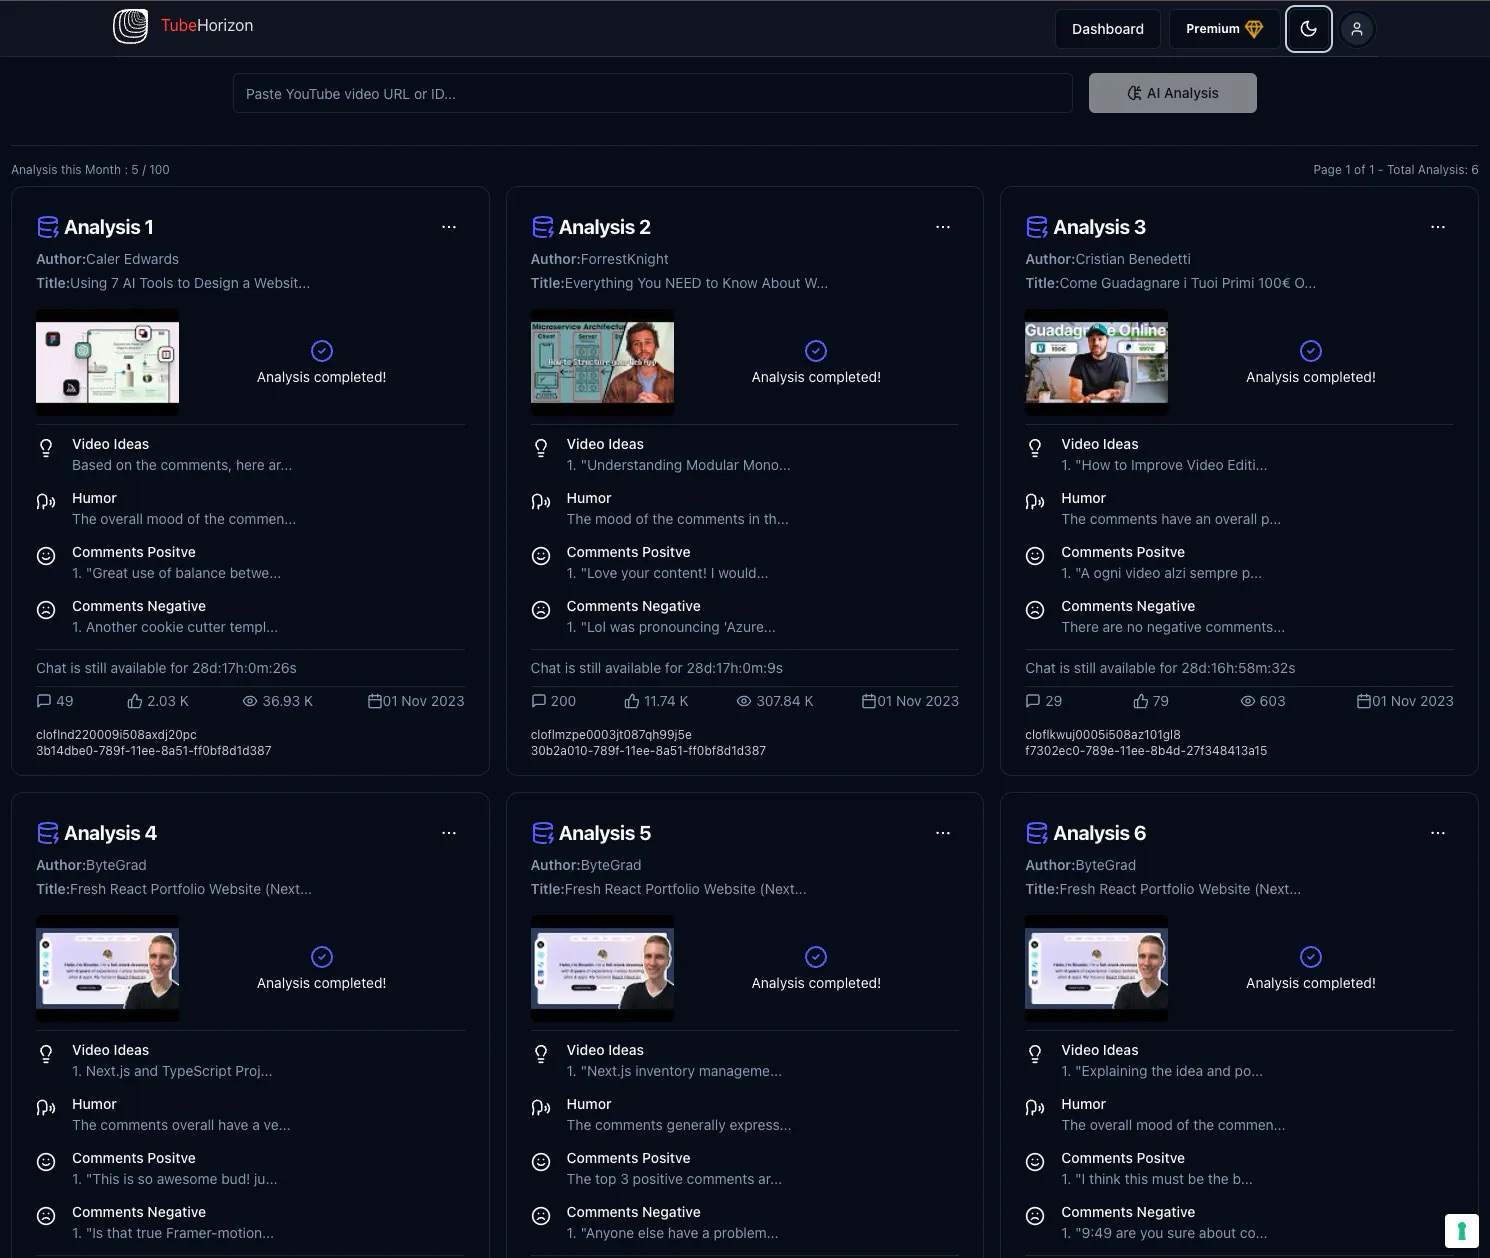Open the user profile icon
This screenshot has width=1490, height=1258.
coord(1357,29)
